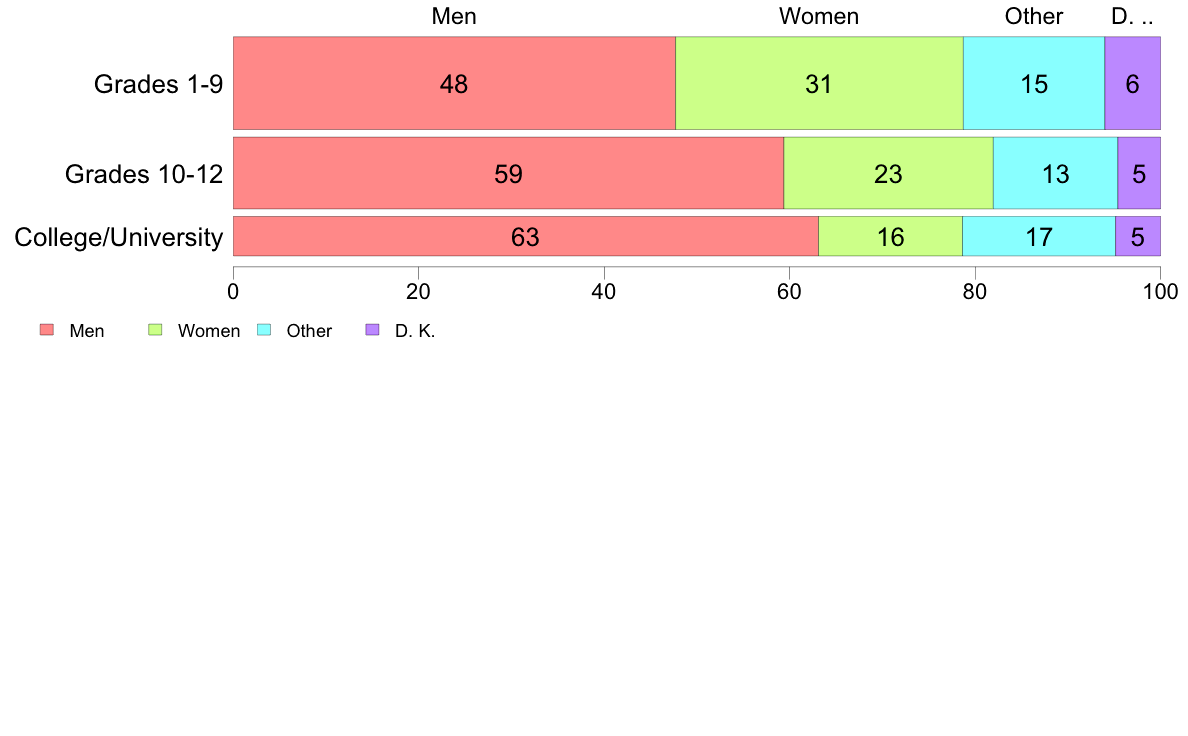Select the Men segment showing 59

(x=508, y=173)
